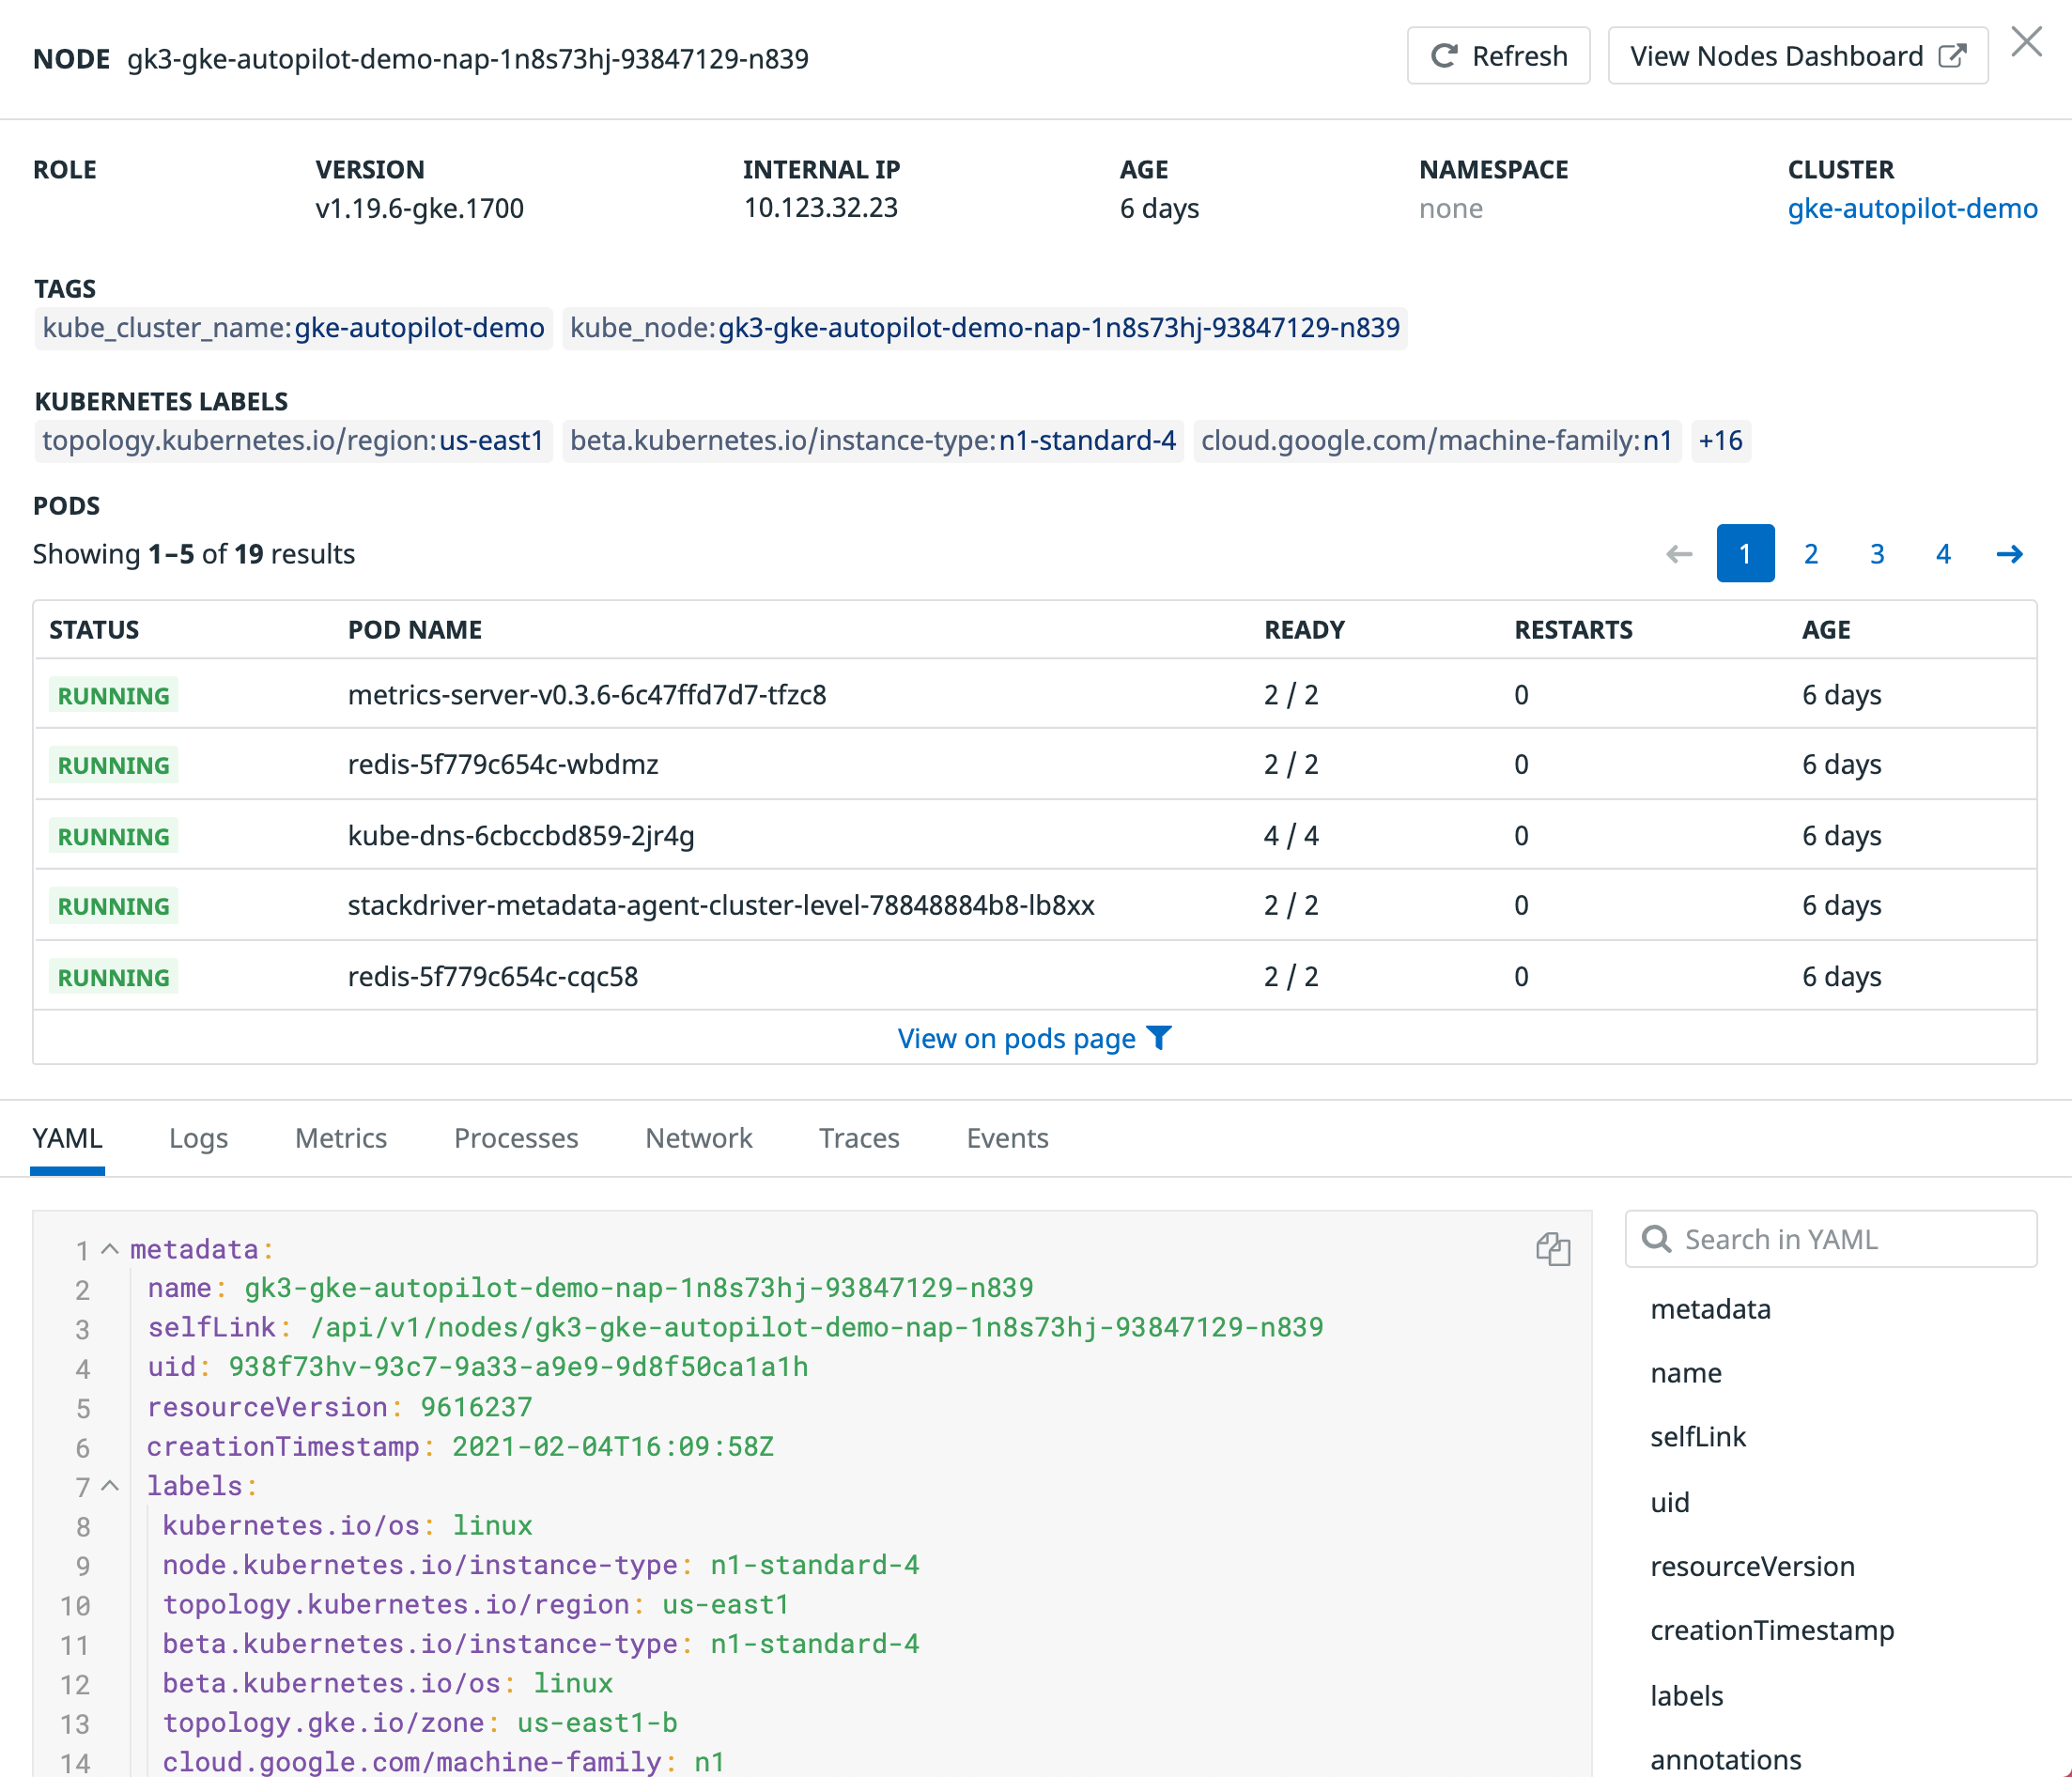The image size is (2072, 1777).
Task: Select the Metrics tab
Action: (x=340, y=1138)
